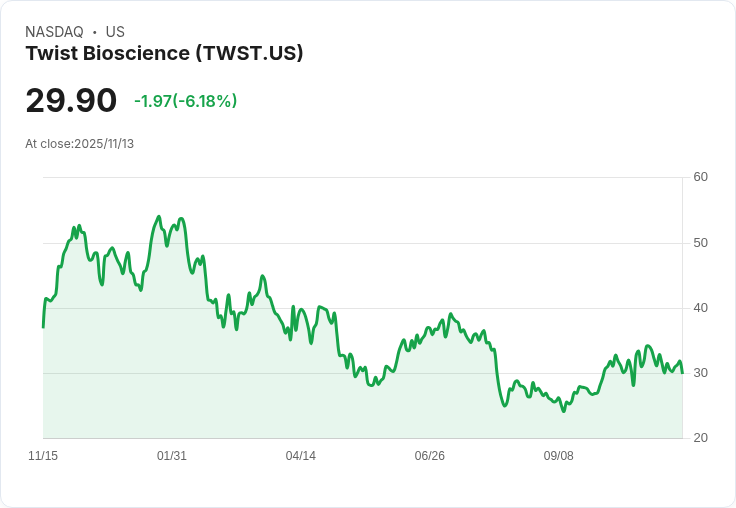Click the chart's lowest point near 09/08
736x508 pixels.
coord(564,411)
